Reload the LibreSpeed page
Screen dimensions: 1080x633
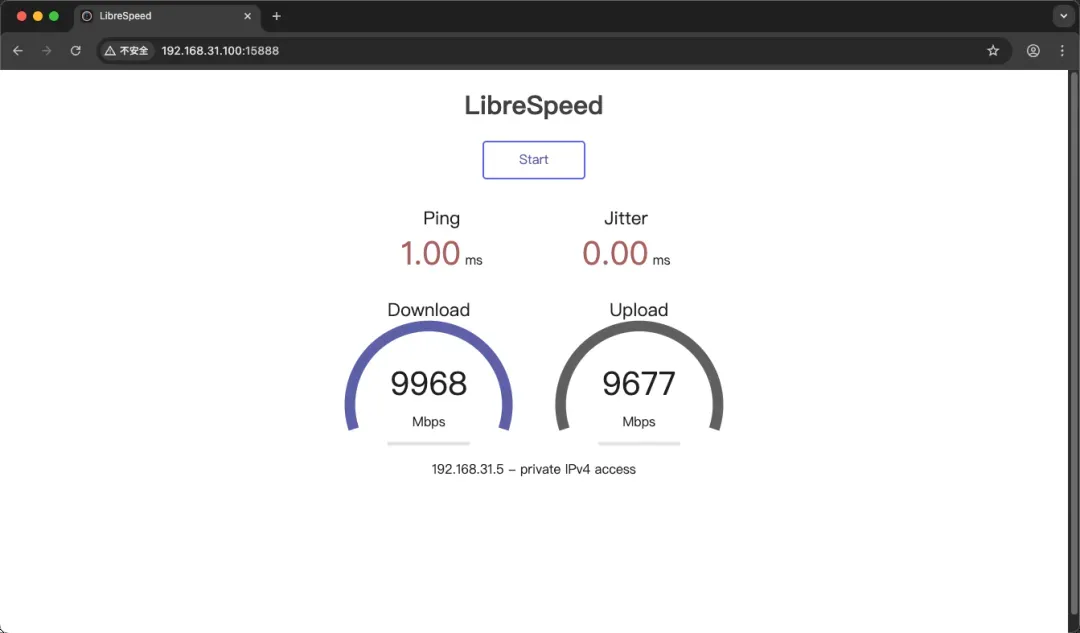point(76,50)
